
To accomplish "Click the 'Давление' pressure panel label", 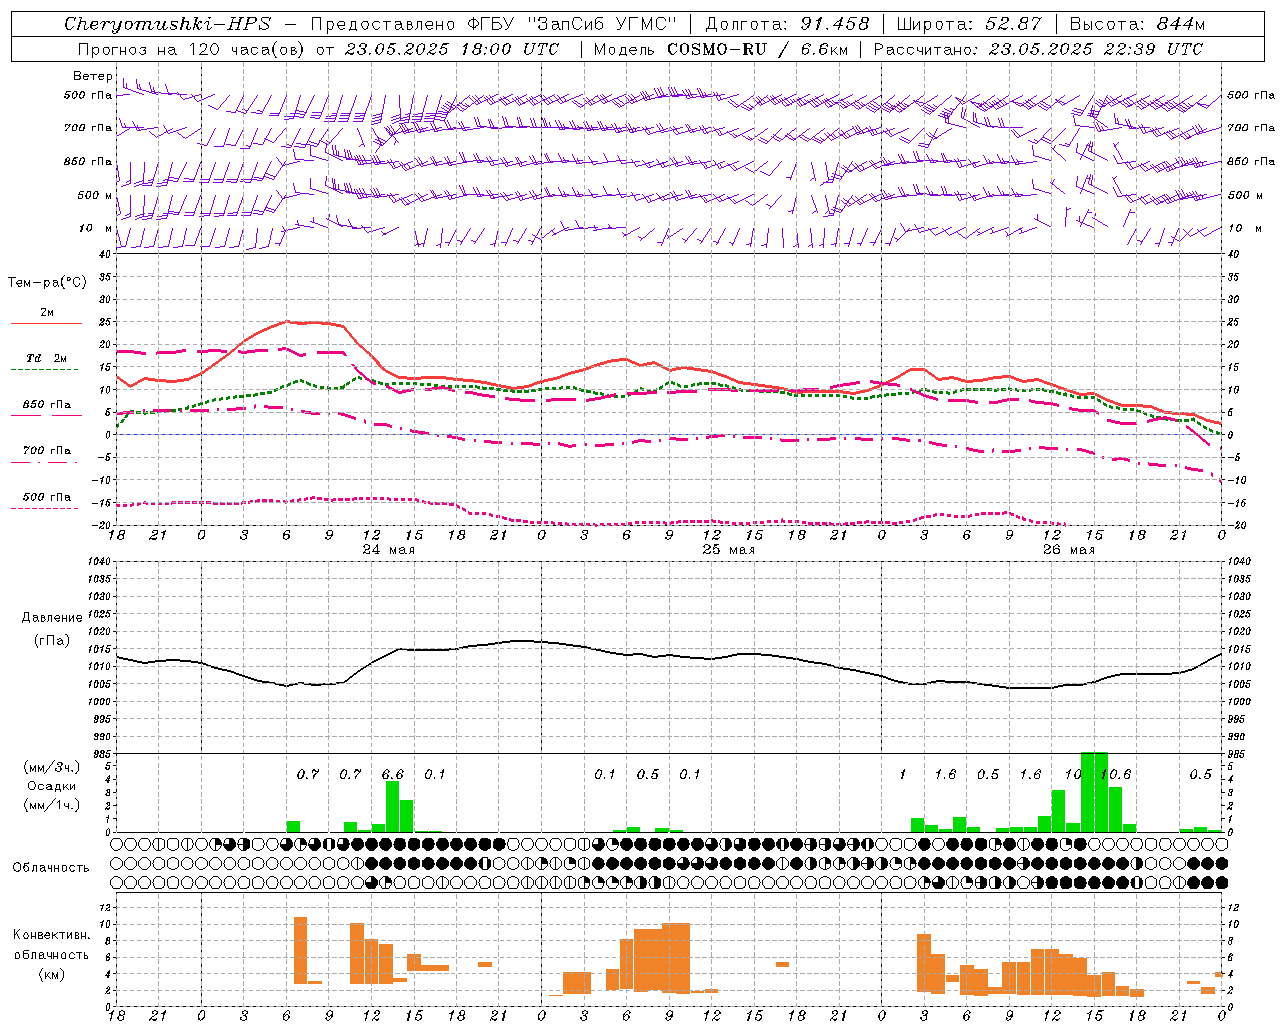I will click(52, 618).
